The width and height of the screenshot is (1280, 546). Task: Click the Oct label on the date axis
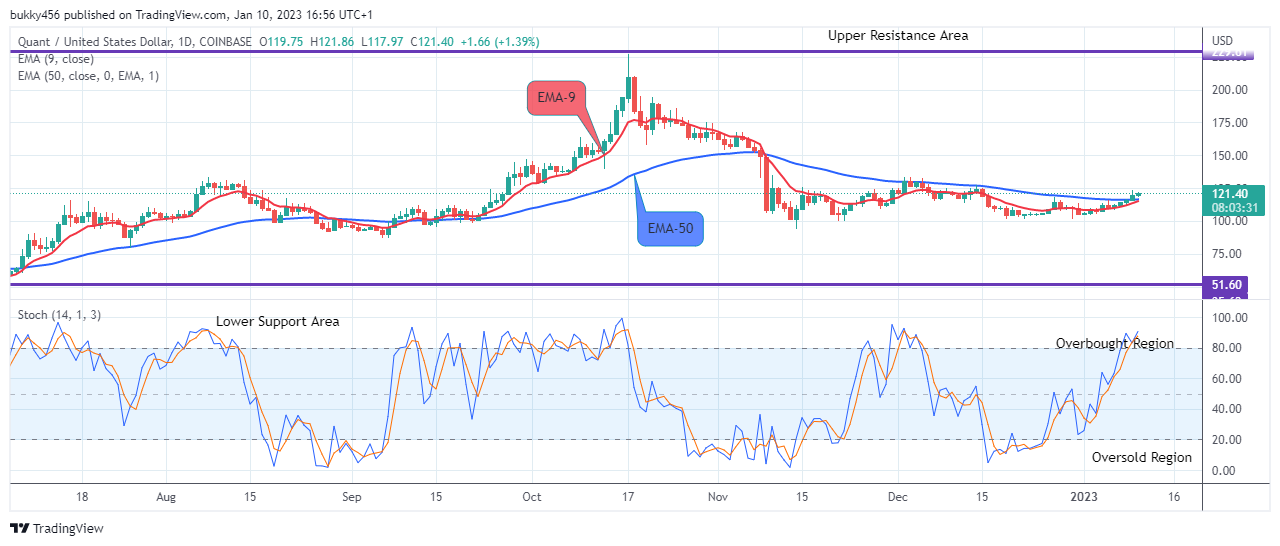pos(532,496)
